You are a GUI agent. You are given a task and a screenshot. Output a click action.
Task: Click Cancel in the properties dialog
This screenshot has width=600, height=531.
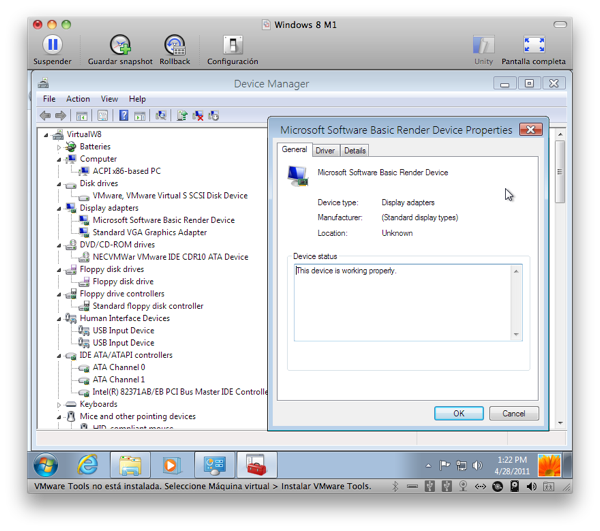coord(514,414)
